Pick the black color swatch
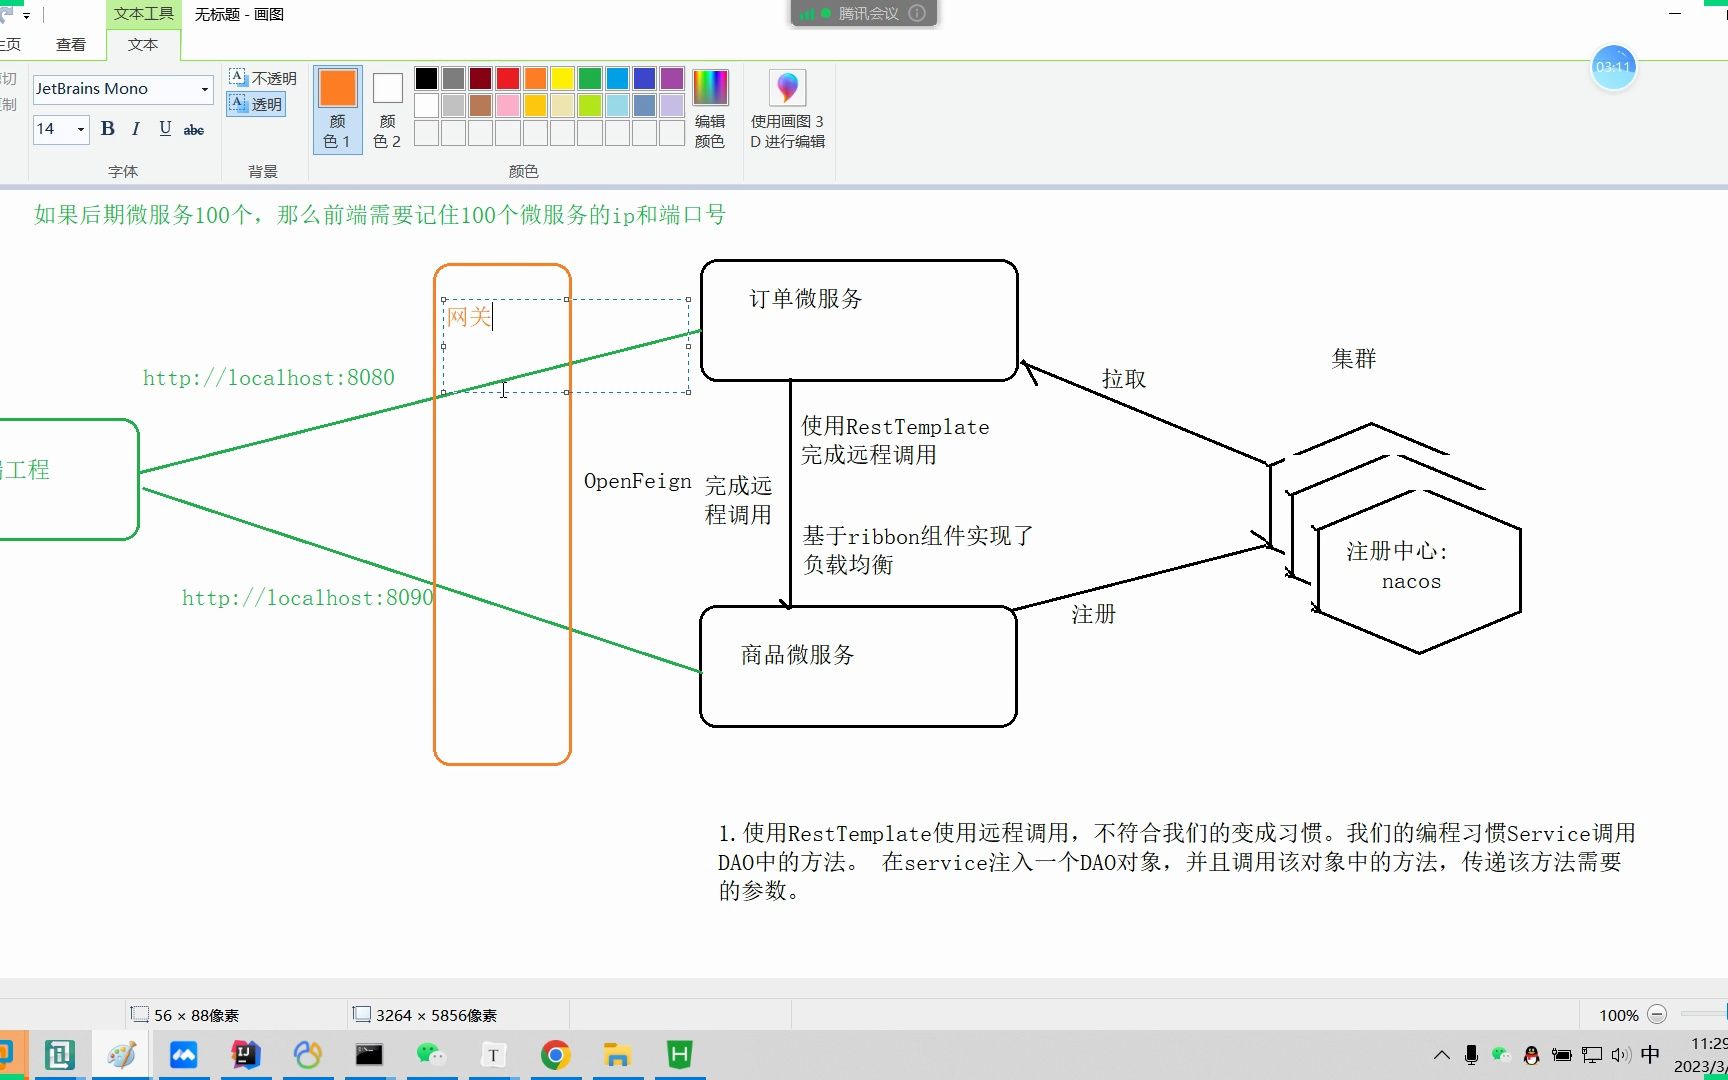 [426, 78]
